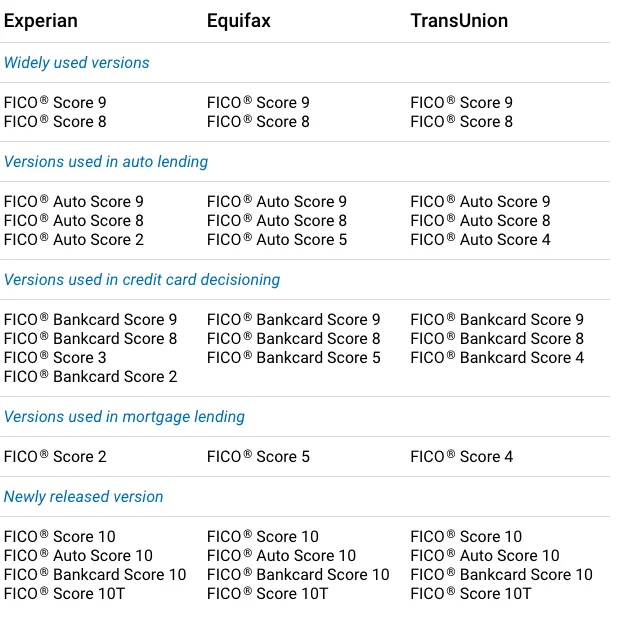Click "Versions used in credit card decisioning"

142,280
